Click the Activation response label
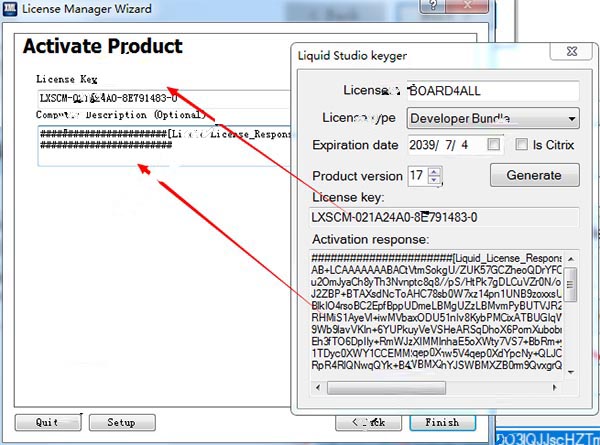The width and height of the screenshot is (600, 445). [x=370, y=240]
